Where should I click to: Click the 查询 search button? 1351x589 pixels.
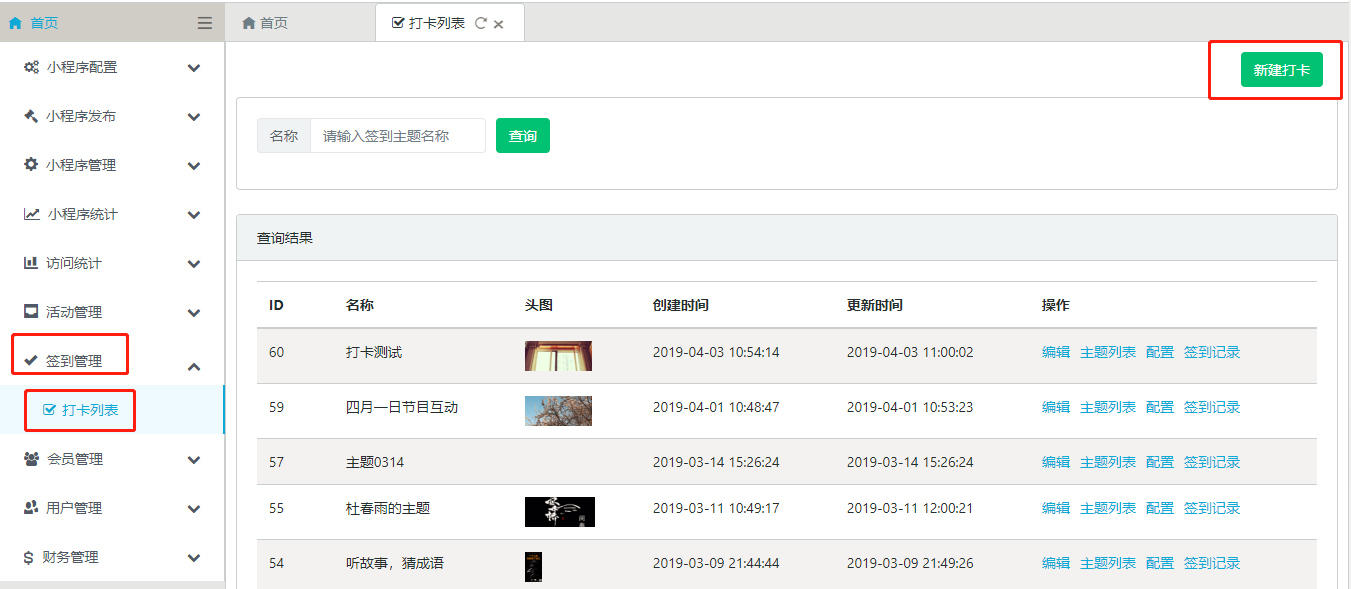point(522,136)
